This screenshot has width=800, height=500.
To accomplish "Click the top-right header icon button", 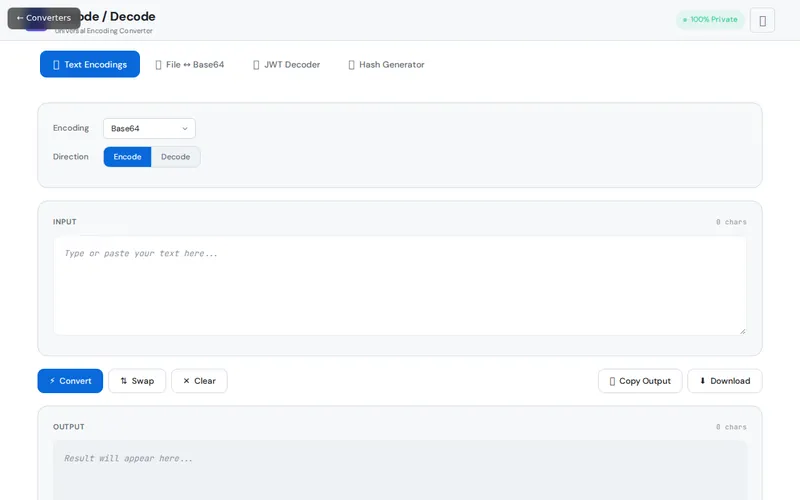I will [762, 20].
